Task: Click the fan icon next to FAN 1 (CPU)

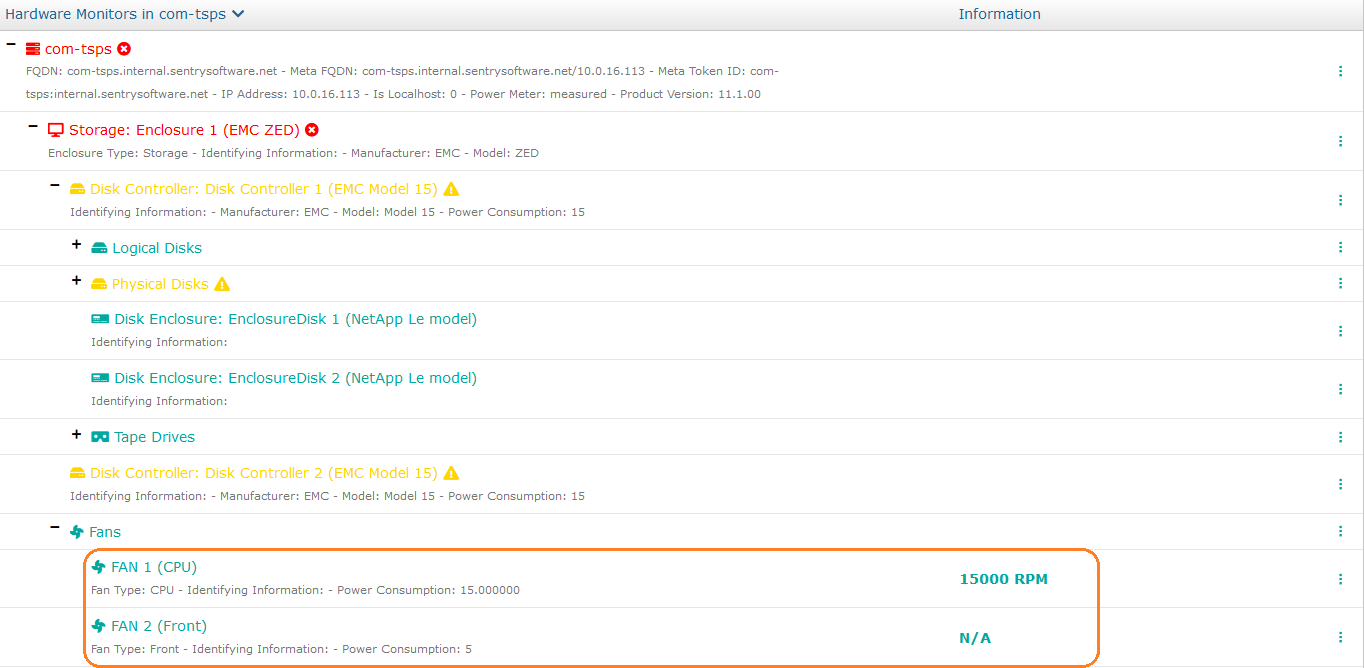Action: [98, 567]
